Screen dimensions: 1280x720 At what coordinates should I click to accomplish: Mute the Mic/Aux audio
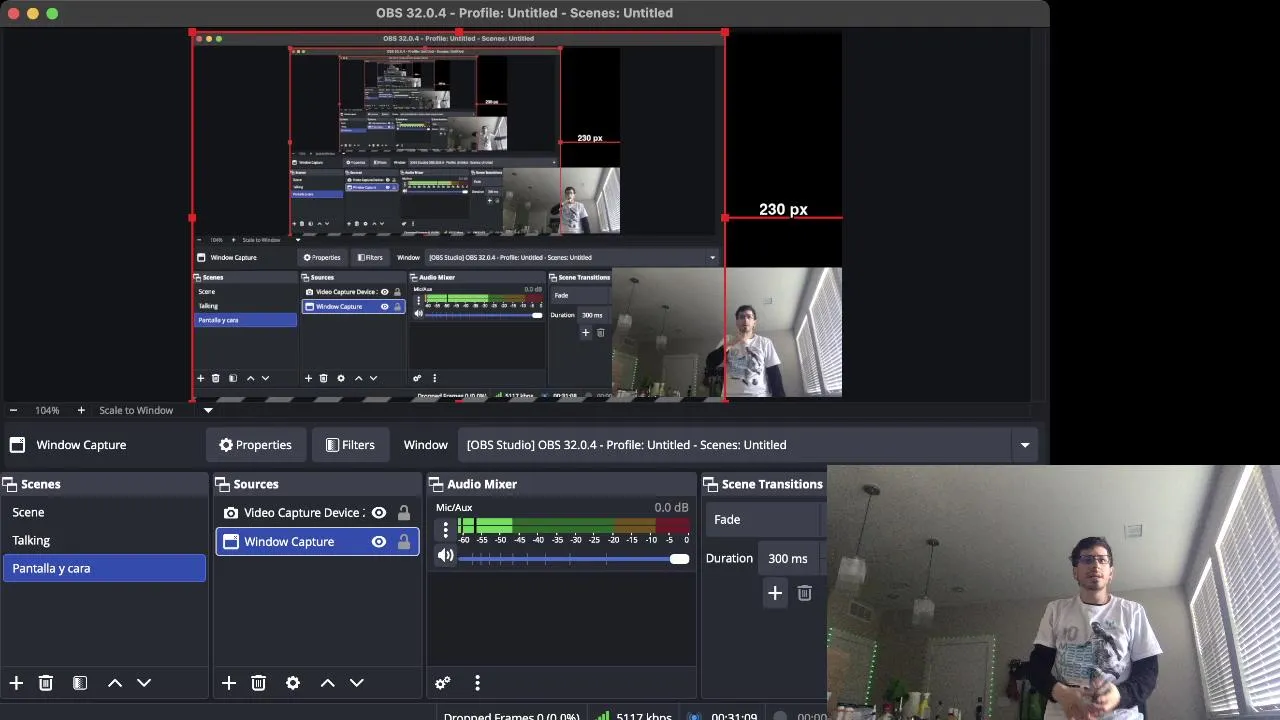pos(446,557)
